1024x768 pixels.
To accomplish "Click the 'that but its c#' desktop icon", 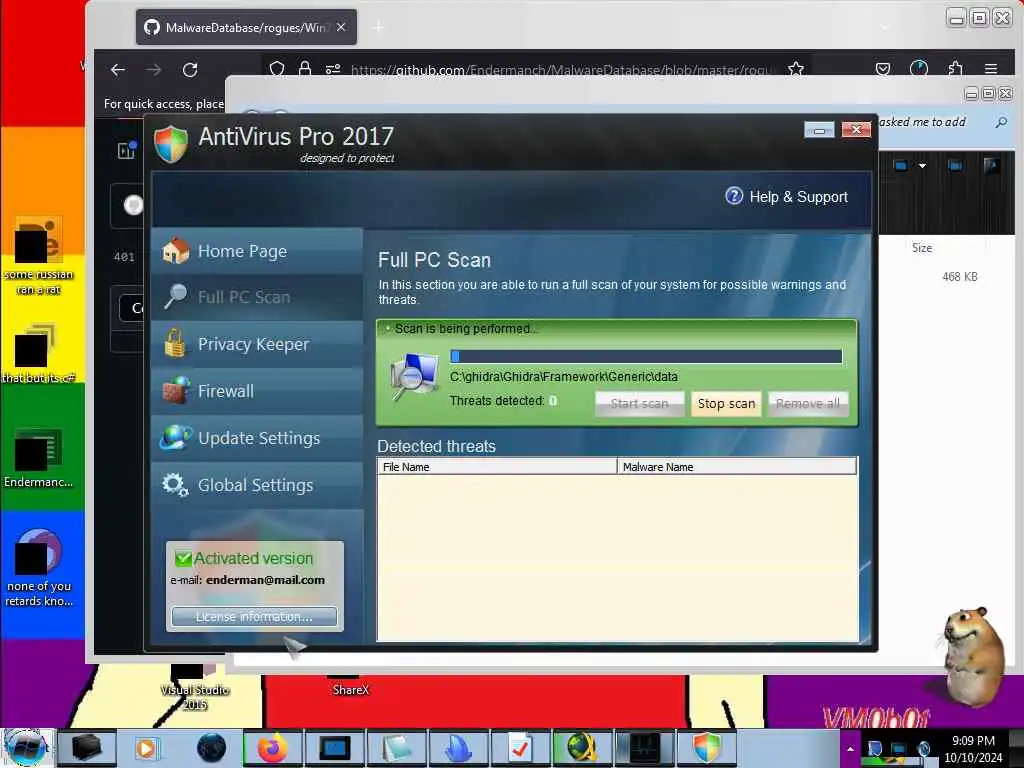I will click(39, 353).
